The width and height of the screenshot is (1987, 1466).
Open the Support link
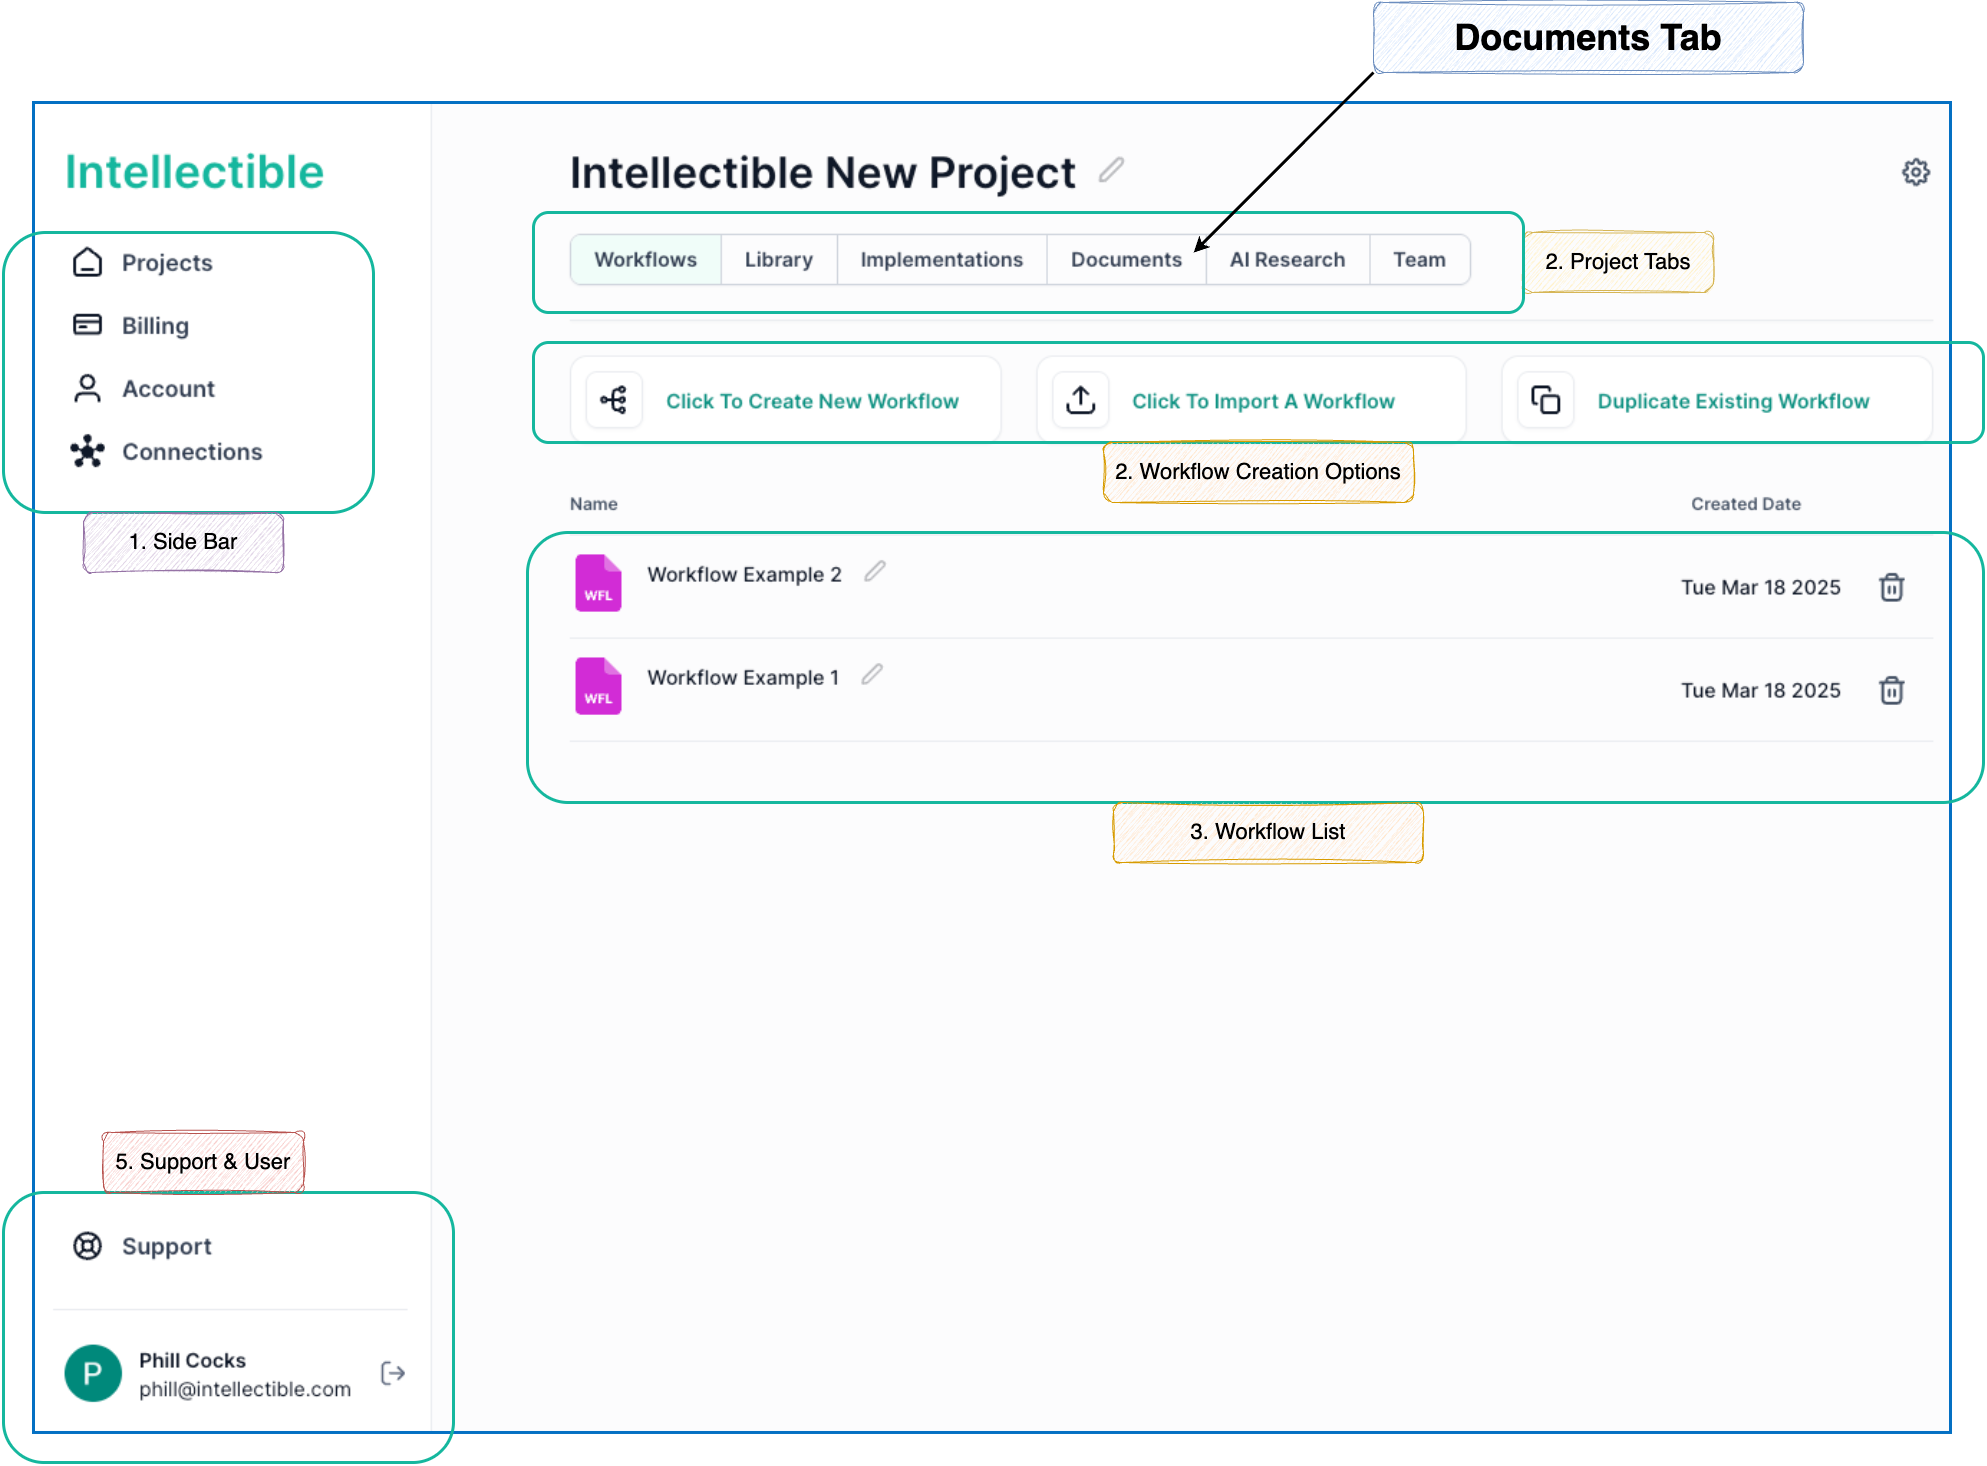coord(167,1246)
